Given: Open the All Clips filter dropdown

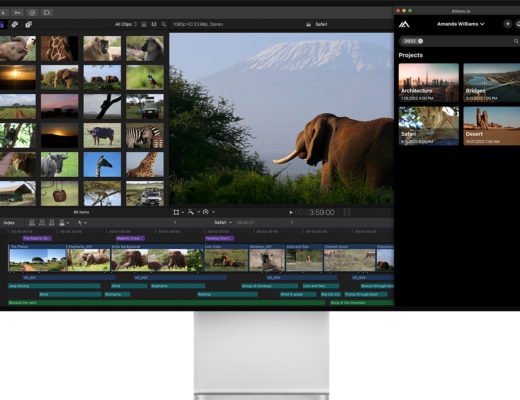Looking at the screenshot, I should pyautogui.click(x=126, y=24).
